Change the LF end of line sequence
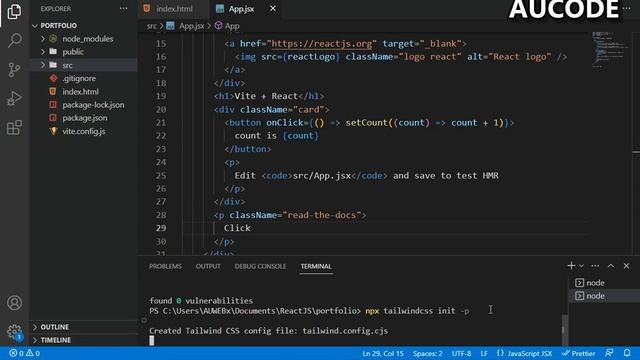Image resolution: width=640 pixels, height=360 pixels. (484, 353)
